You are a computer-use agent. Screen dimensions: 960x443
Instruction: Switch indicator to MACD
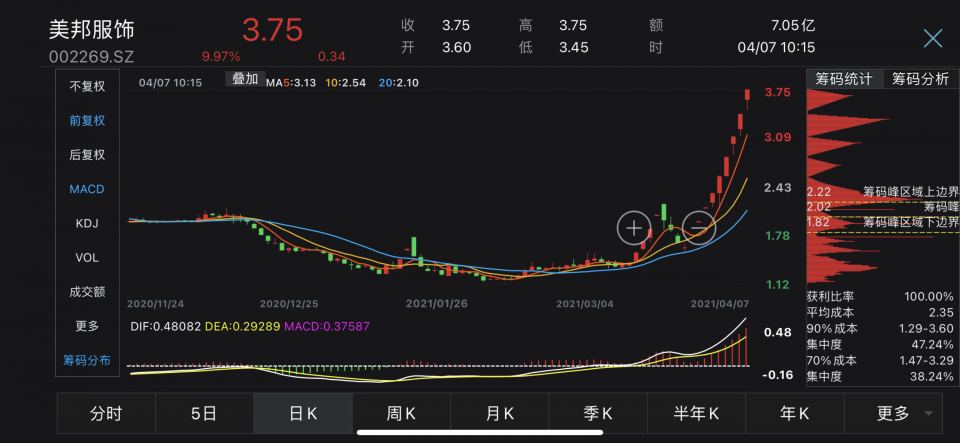coord(87,189)
